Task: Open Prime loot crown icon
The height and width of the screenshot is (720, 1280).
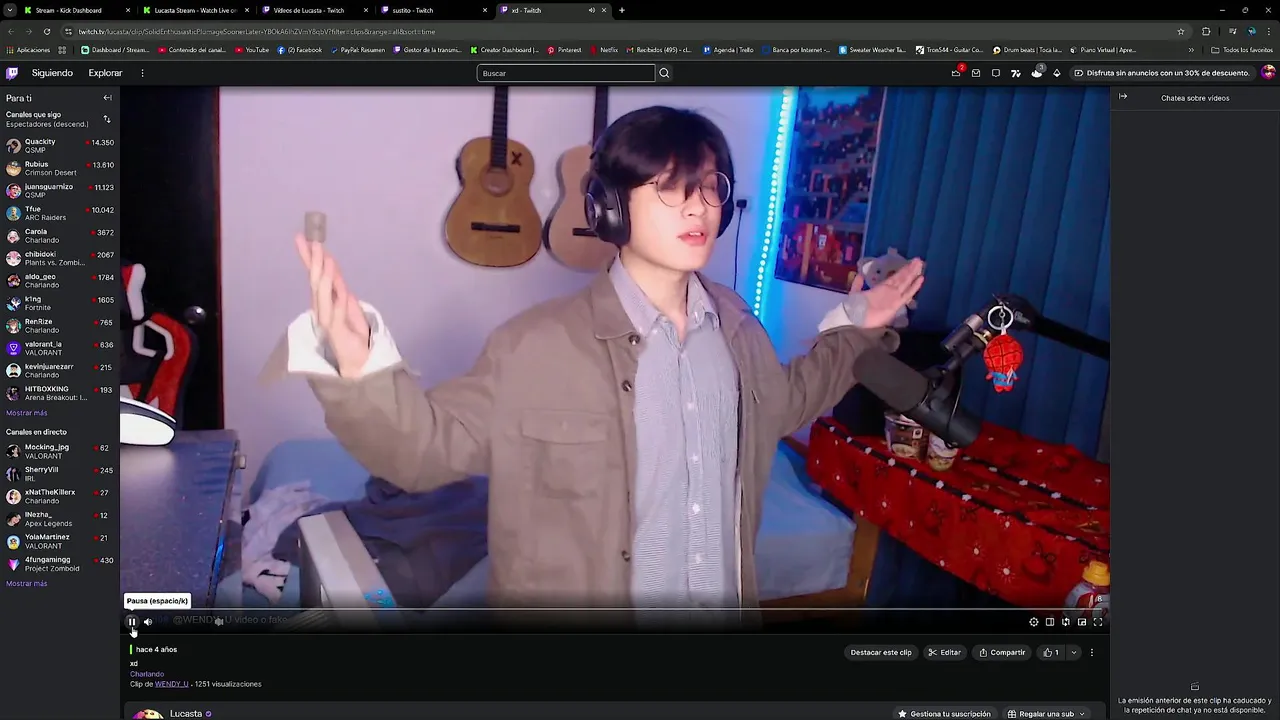Action: 956,73
